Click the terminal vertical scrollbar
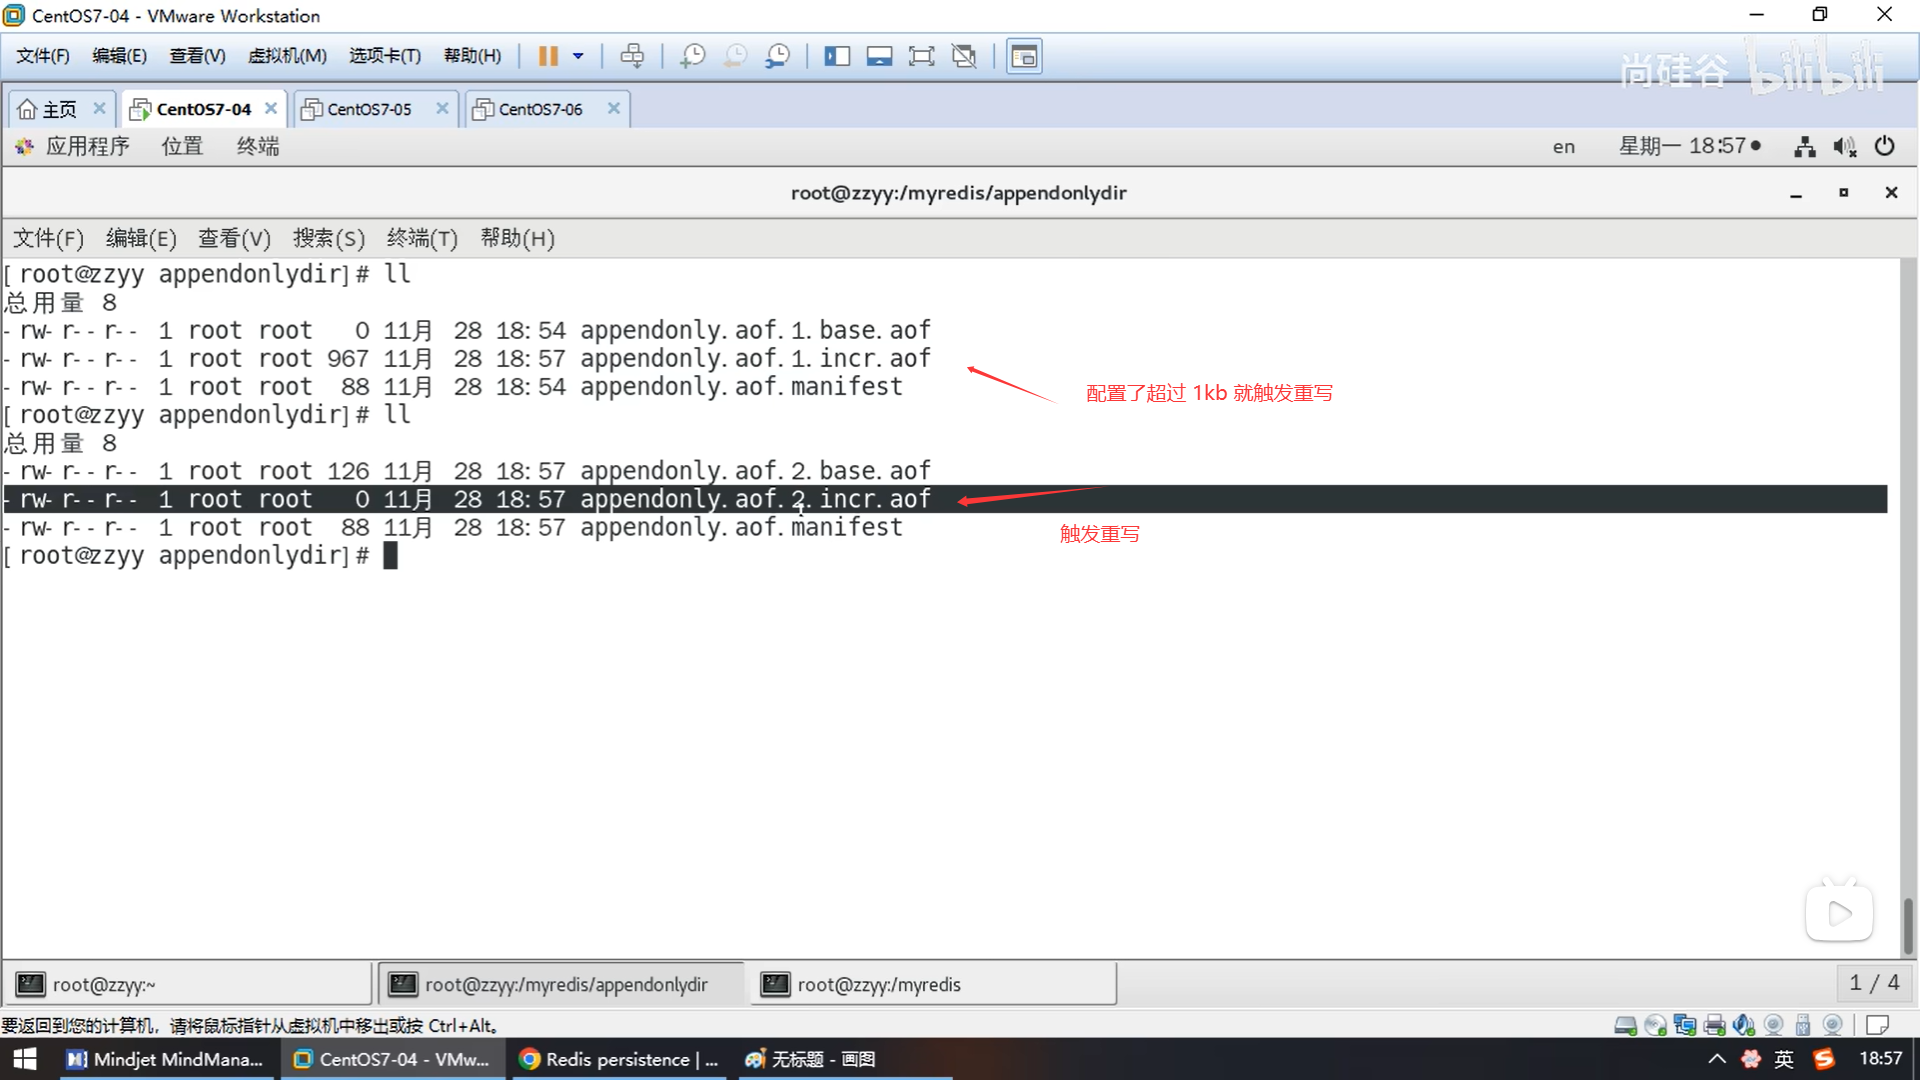1920x1080 pixels. (x=1907, y=925)
